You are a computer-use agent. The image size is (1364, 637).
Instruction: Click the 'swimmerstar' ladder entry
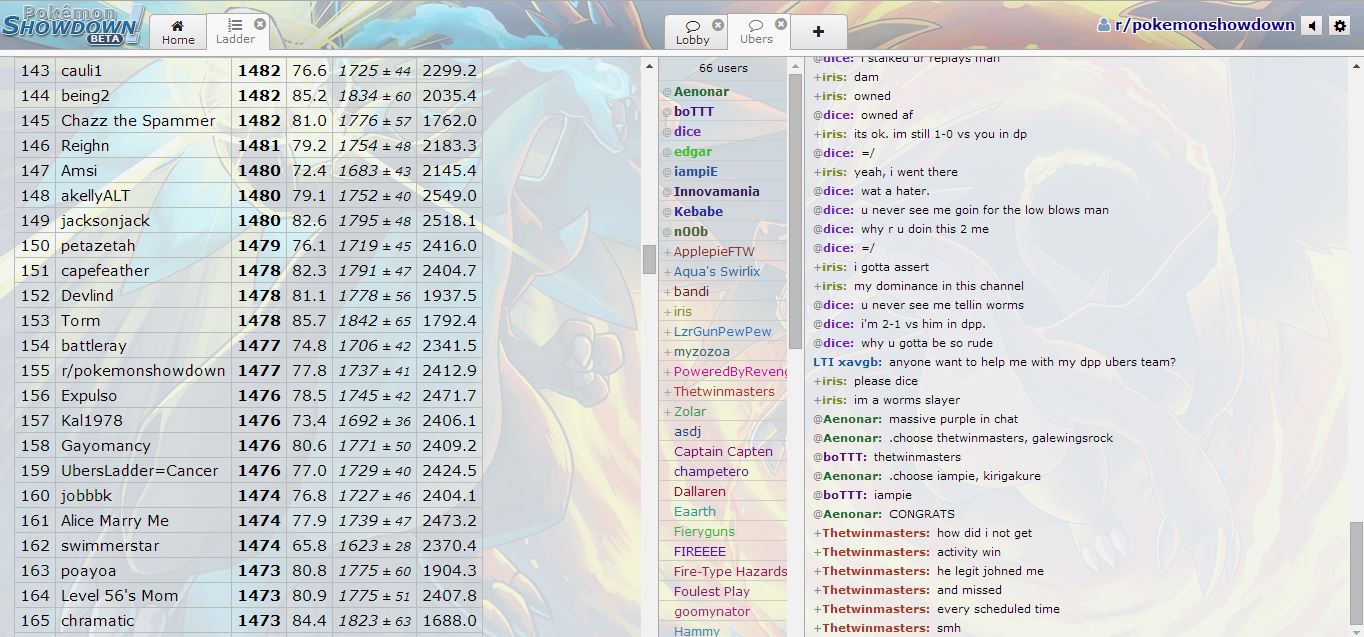click(109, 546)
